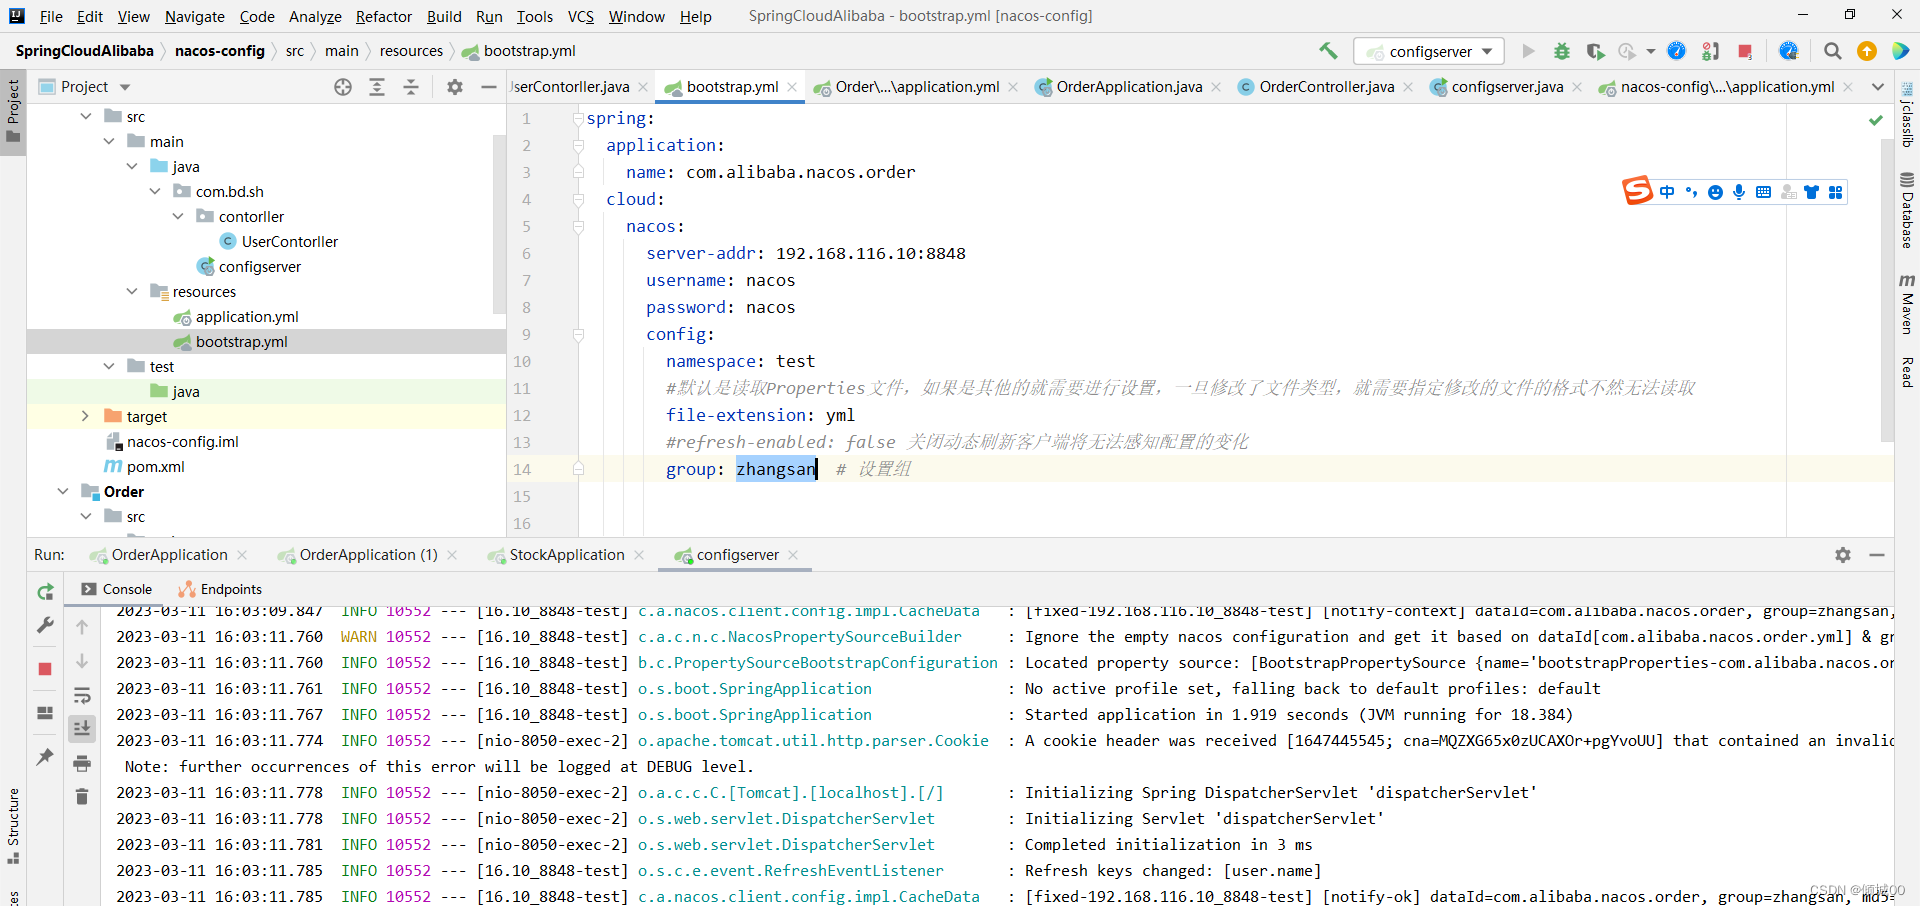This screenshot has width=1920, height=906.
Task: Hide the Project tool window
Action: (489, 87)
